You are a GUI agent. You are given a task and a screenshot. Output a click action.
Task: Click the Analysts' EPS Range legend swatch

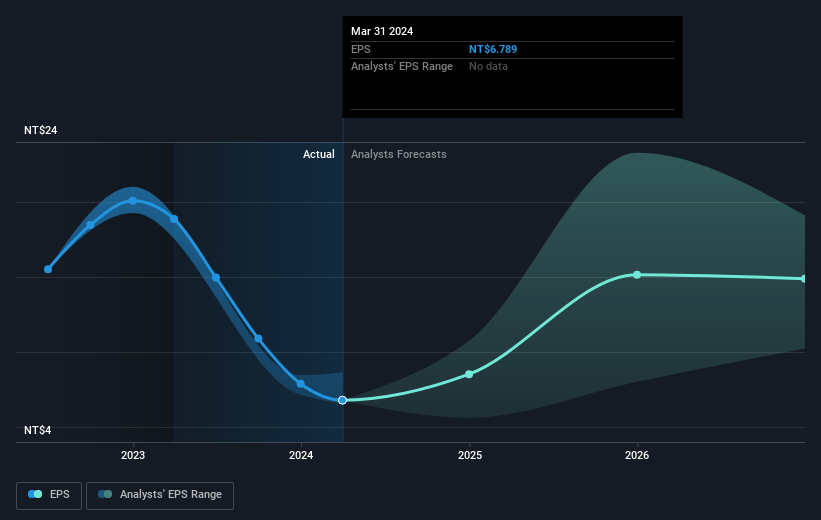pos(105,494)
